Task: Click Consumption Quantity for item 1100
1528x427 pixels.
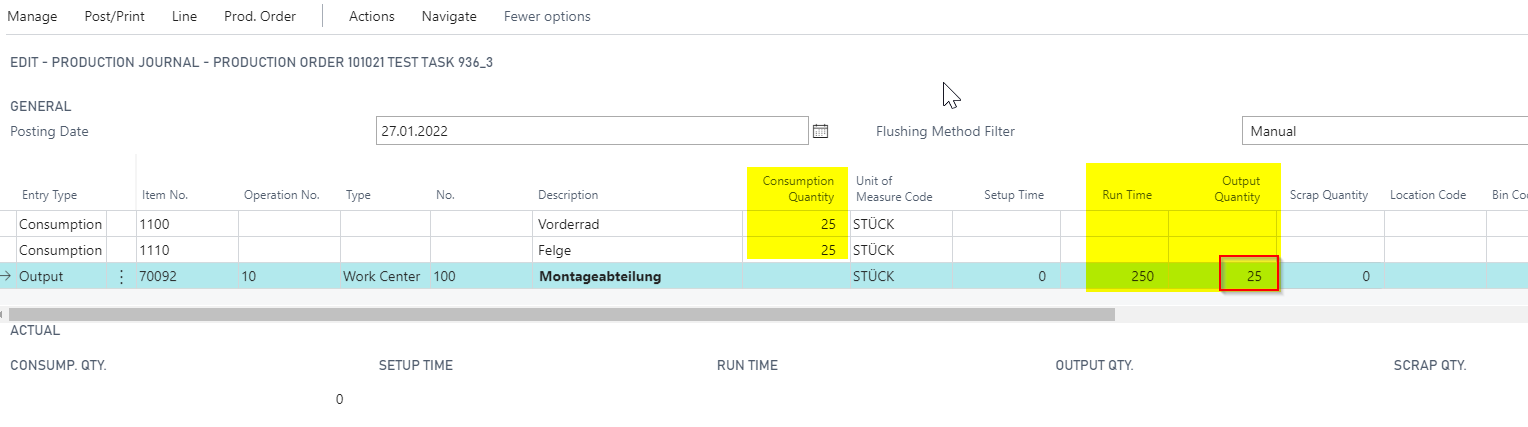Action: pyautogui.click(x=795, y=224)
